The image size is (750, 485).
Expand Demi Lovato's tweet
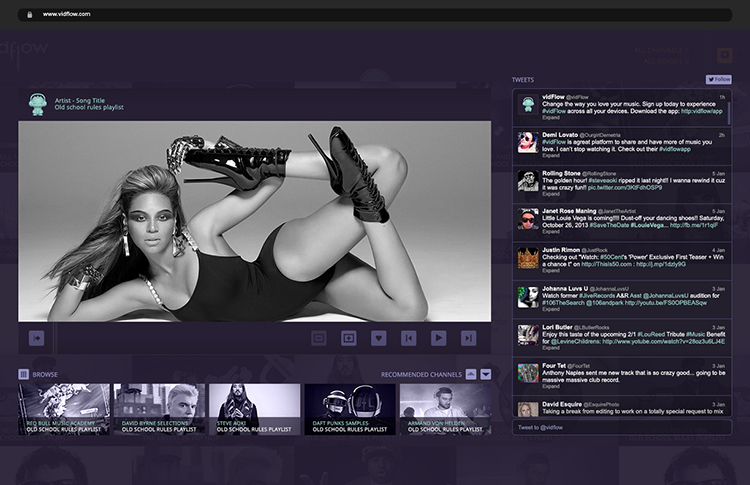551,155
